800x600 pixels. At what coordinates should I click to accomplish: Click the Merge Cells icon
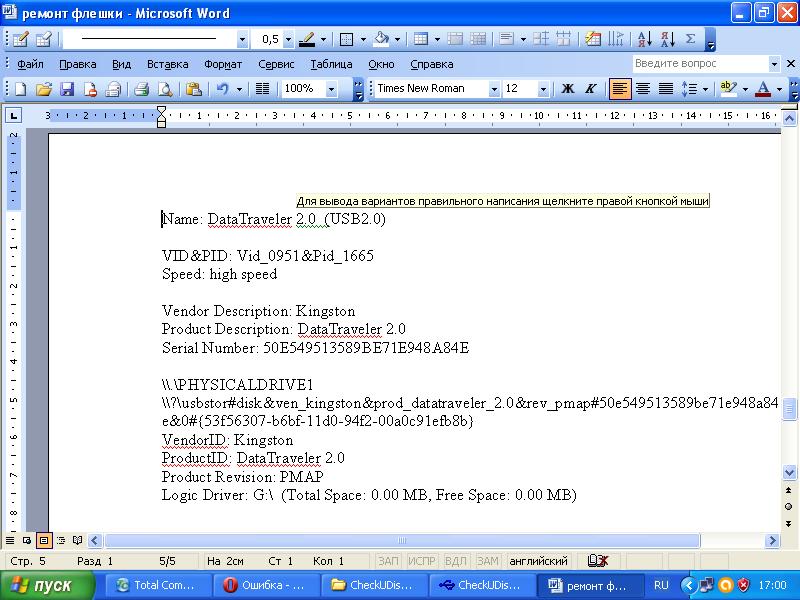pyautogui.click(x=455, y=39)
